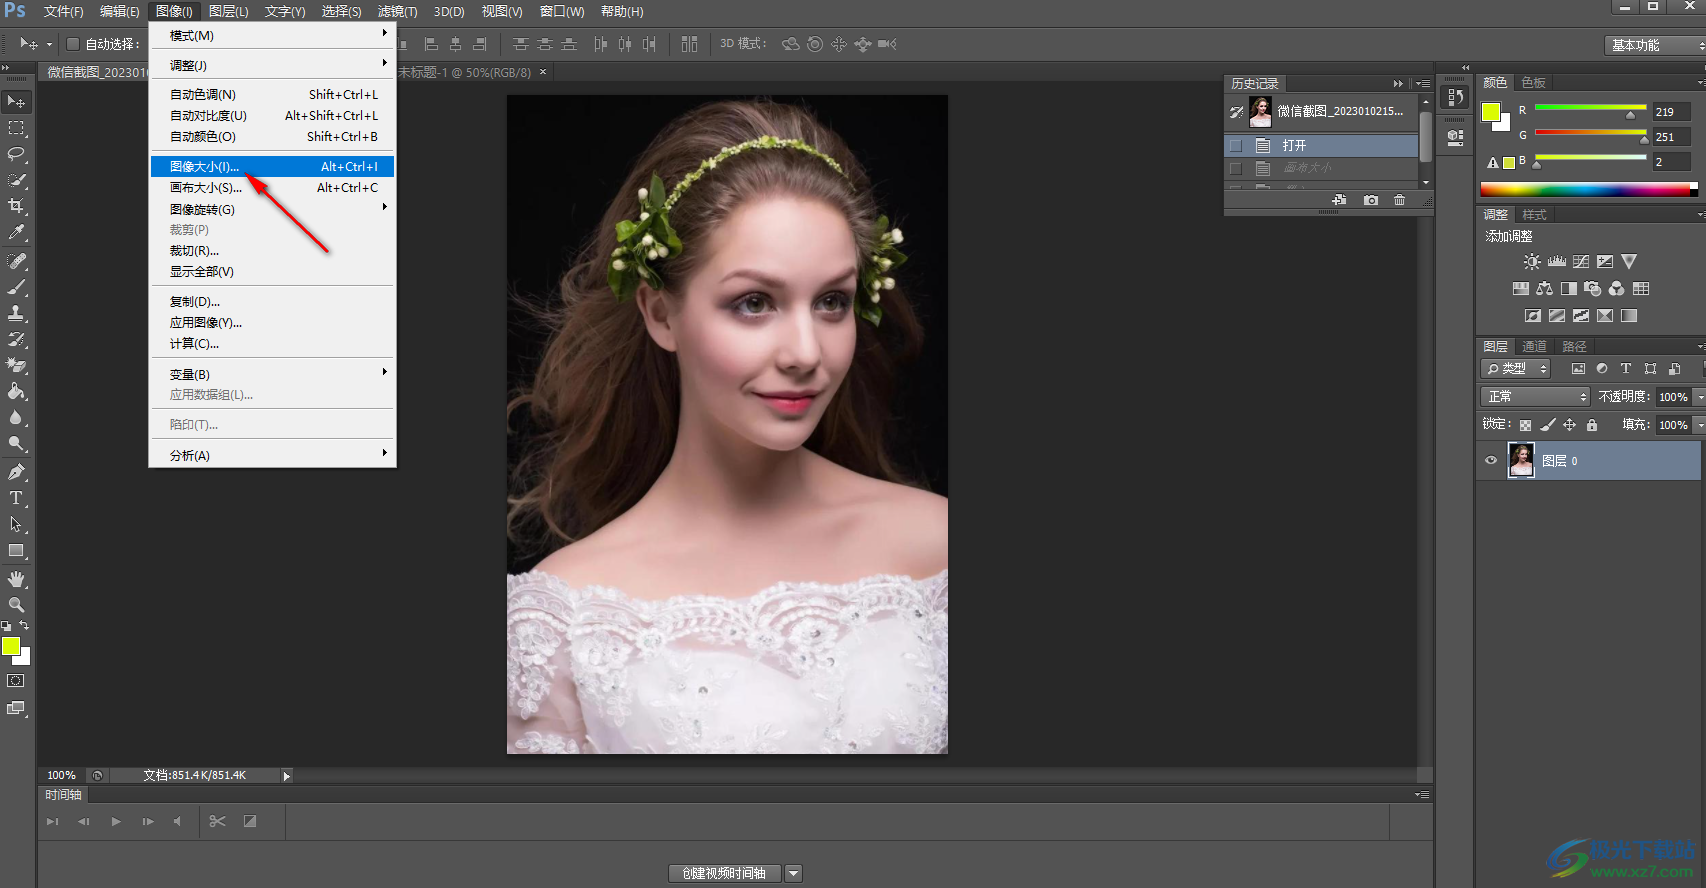
Task: Hide 图层 0 with the eye icon
Action: 1491,461
